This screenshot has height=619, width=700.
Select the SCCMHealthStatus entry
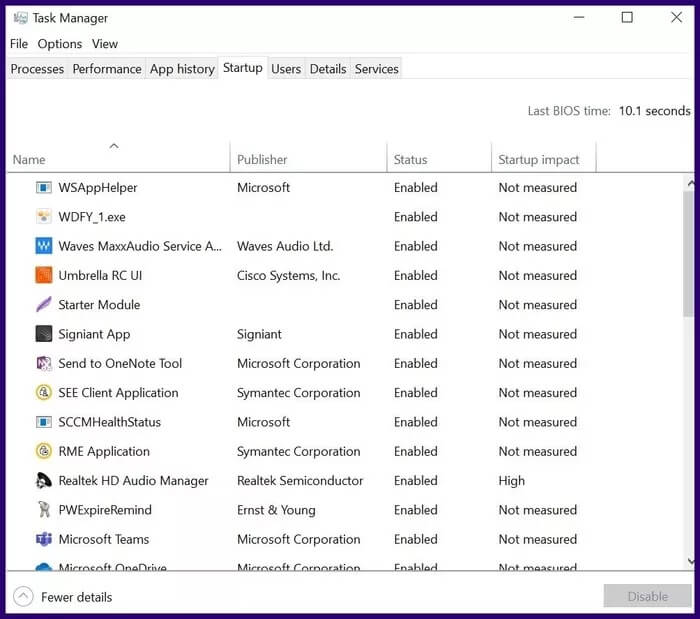pos(109,422)
